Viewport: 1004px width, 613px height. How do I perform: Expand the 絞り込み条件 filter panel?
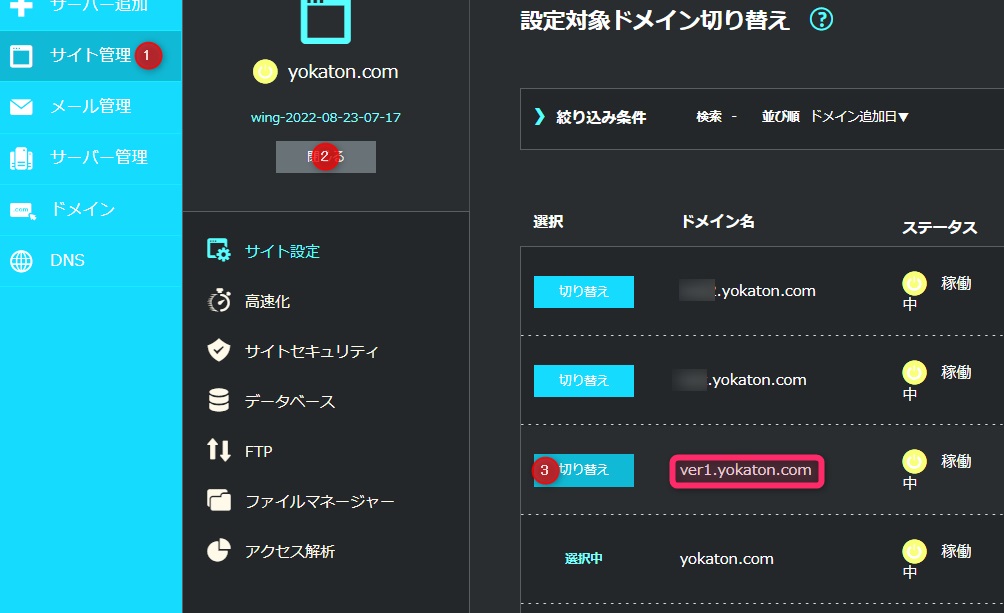(x=589, y=117)
